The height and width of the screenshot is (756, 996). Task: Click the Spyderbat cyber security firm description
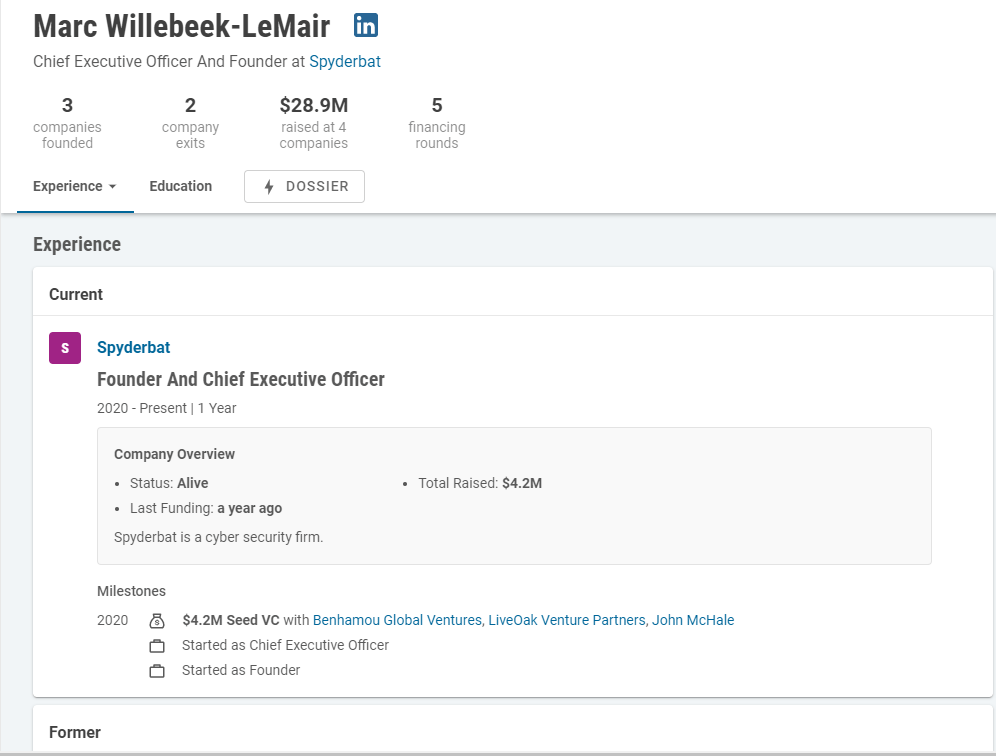point(219,537)
